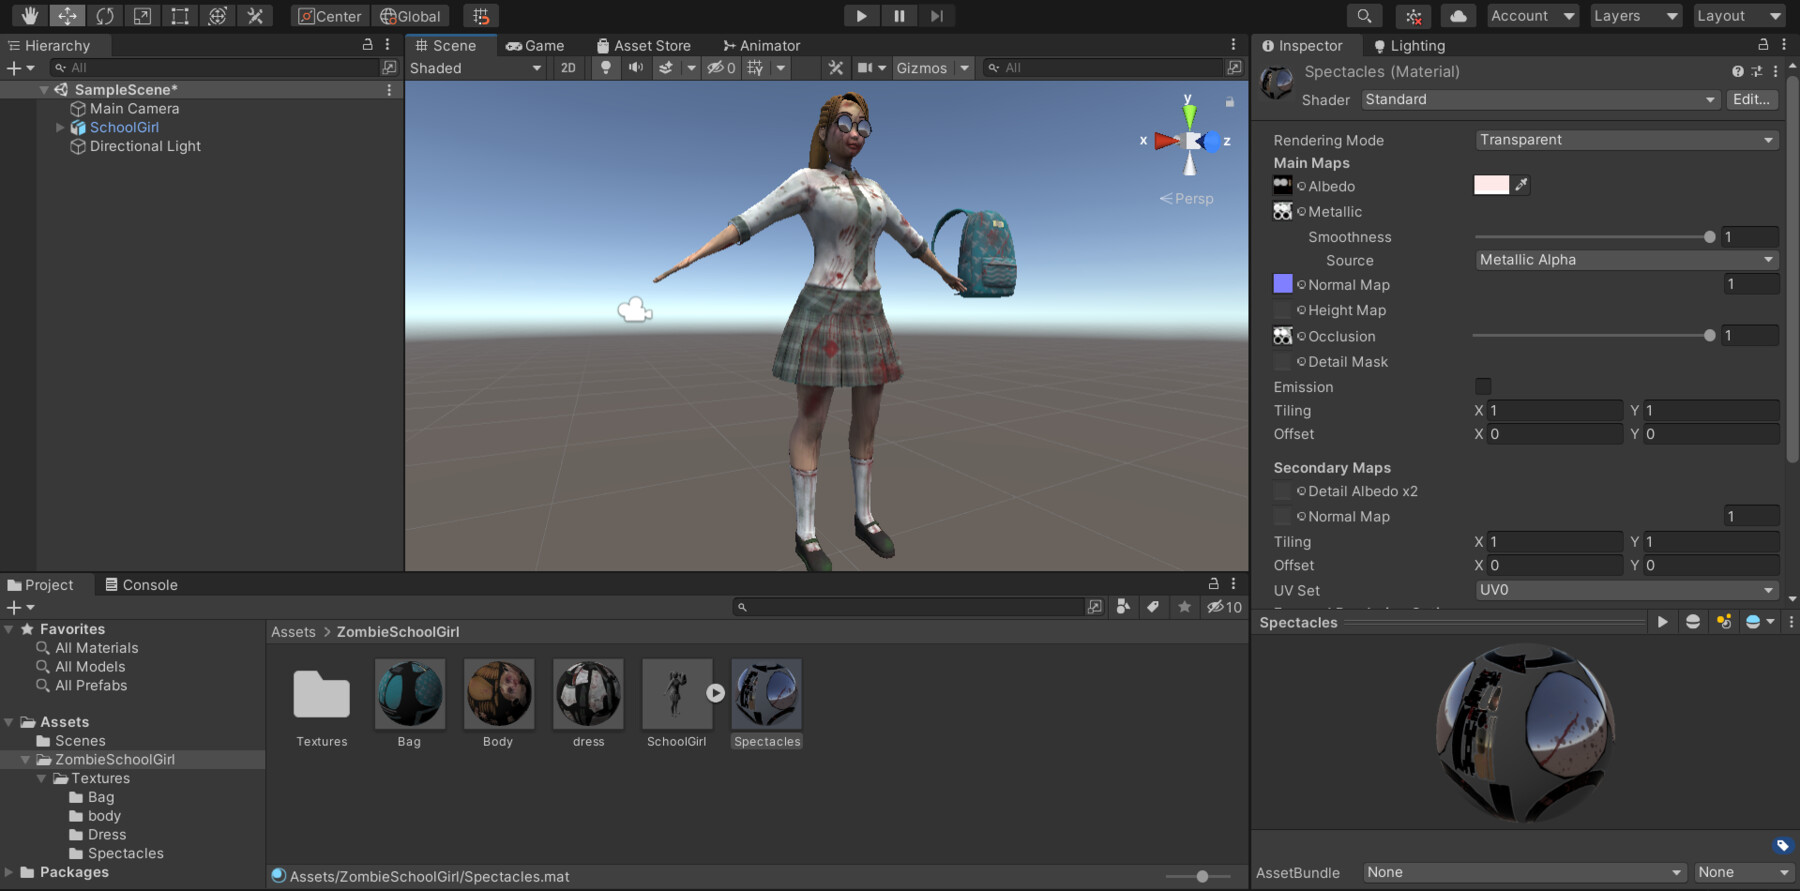Click shader Edit button
Viewport: 1800px width, 891px height.
[x=1751, y=99]
